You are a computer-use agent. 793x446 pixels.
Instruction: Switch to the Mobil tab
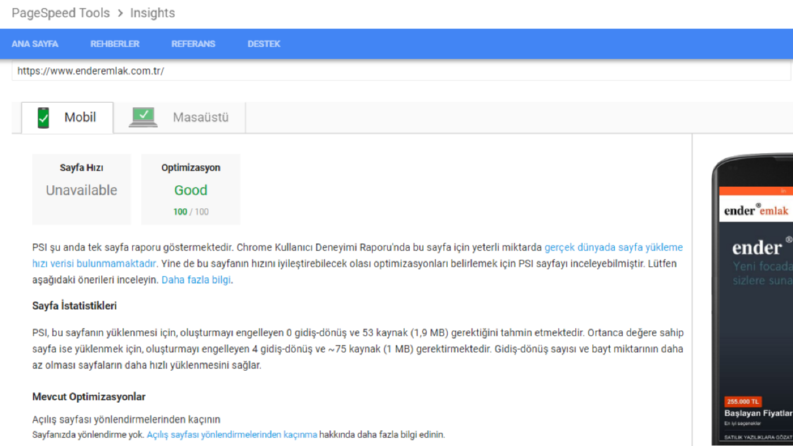click(x=67, y=118)
